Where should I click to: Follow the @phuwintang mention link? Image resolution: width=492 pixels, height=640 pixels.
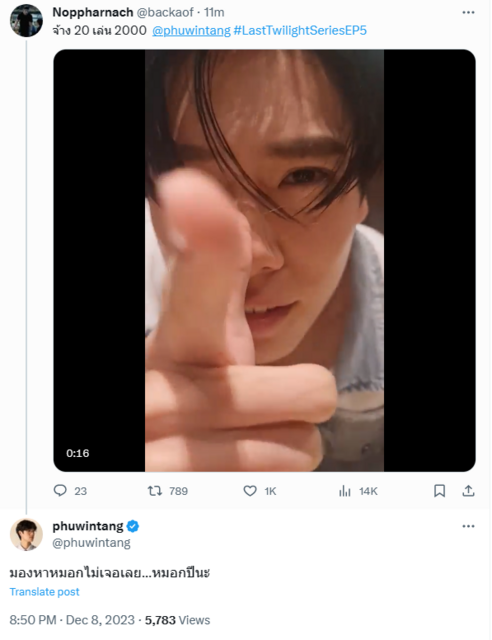(191, 31)
